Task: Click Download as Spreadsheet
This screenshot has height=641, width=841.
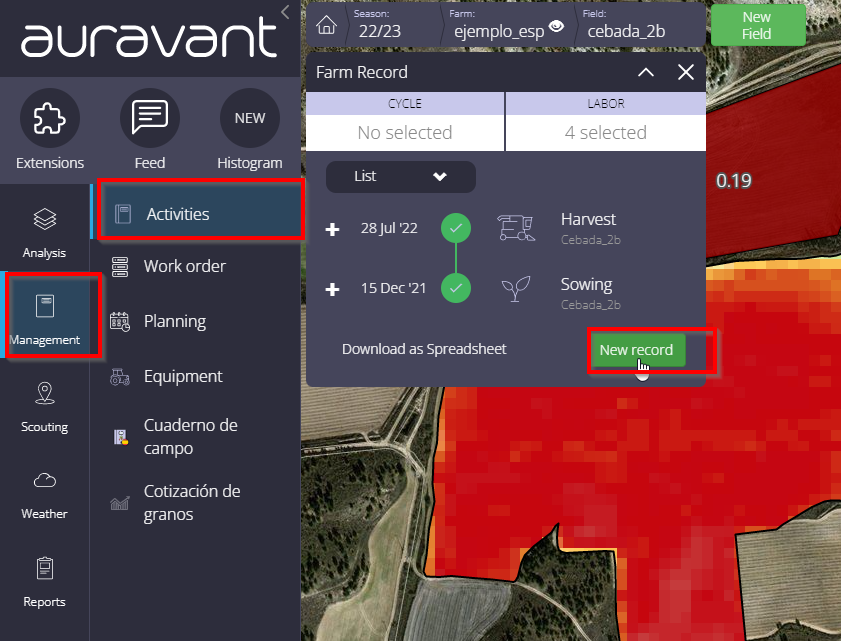Action: (424, 349)
